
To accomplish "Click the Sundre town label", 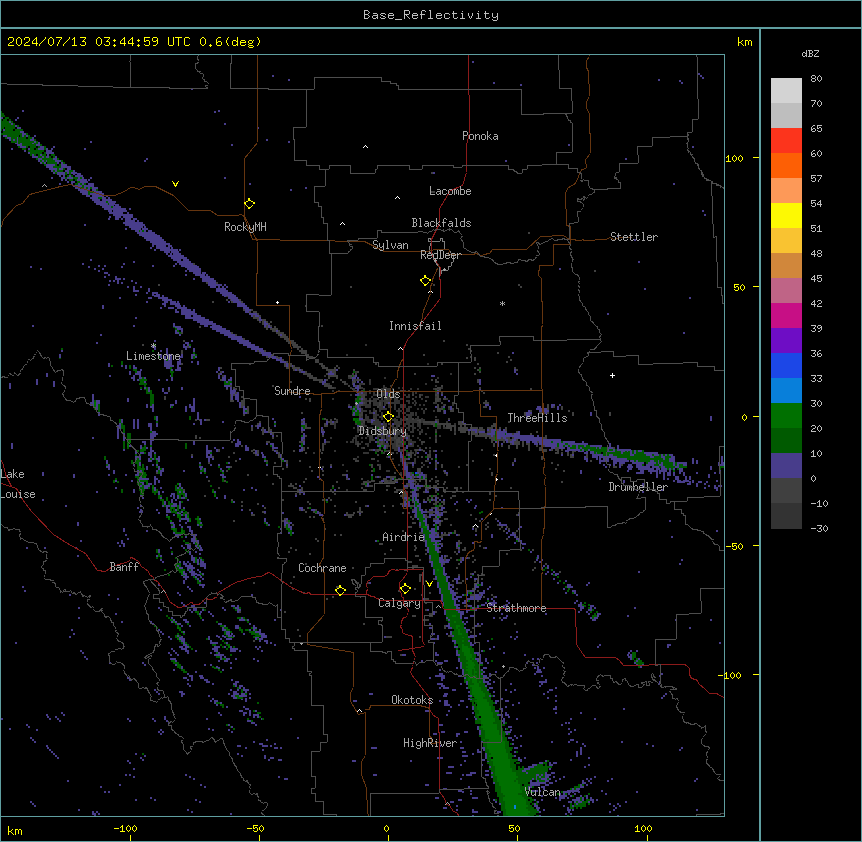I will coord(292,391).
